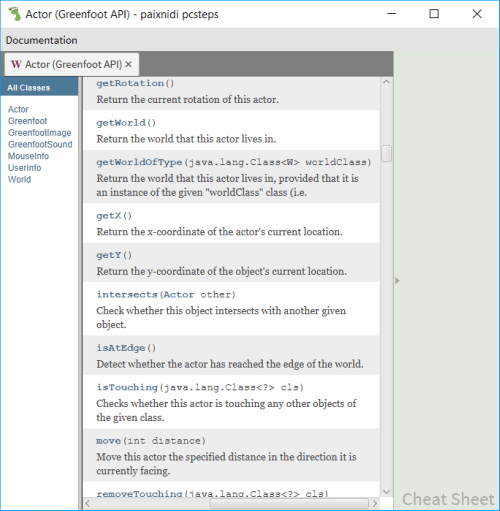Select the Actor (Greenfoot API) tab
The width and height of the screenshot is (500, 511).
[x=72, y=64]
